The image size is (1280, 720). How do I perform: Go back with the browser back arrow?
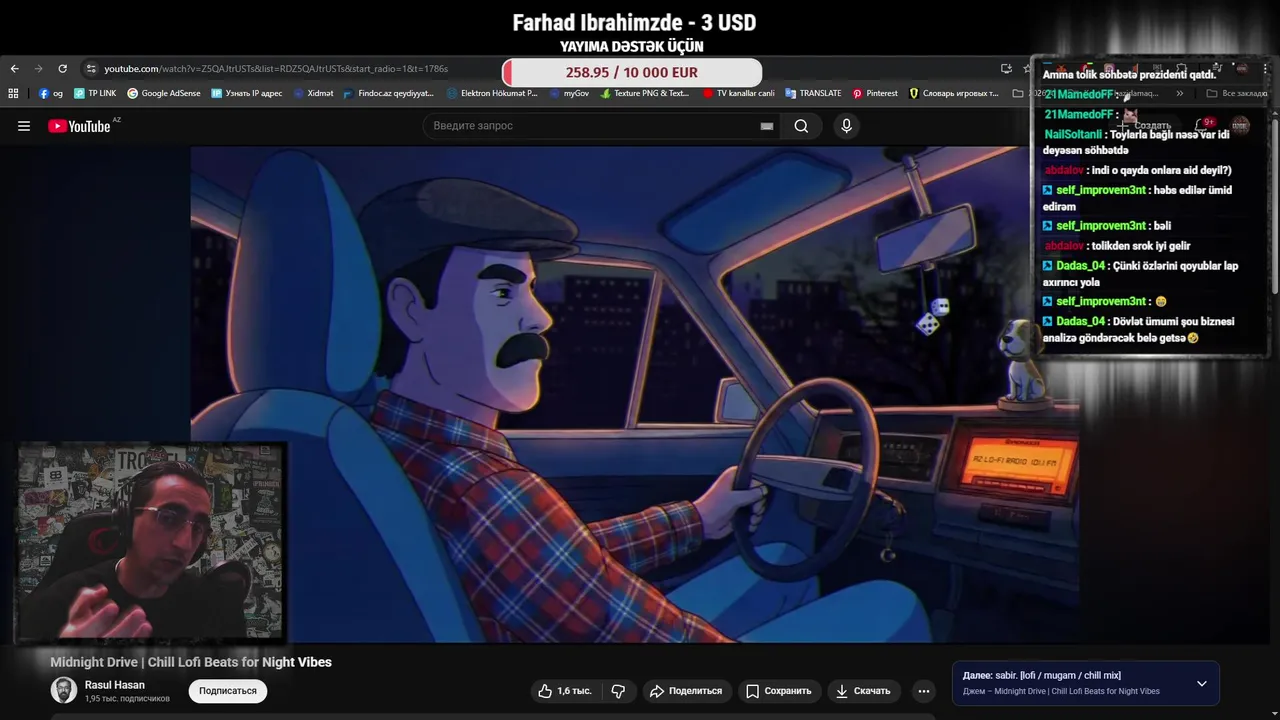pyautogui.click(x=14, y=68)
